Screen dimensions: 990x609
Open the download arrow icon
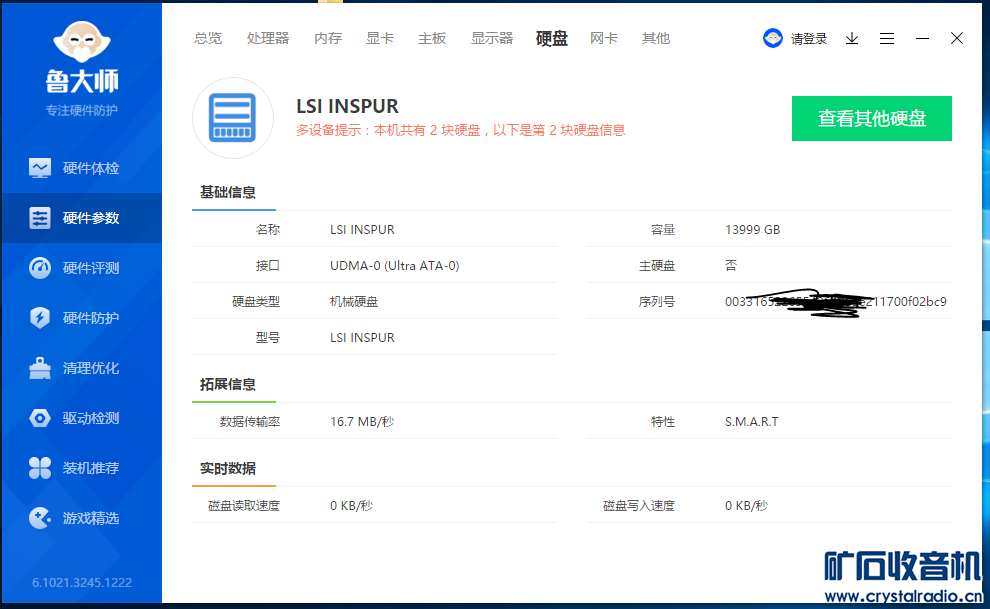(852, 38)
